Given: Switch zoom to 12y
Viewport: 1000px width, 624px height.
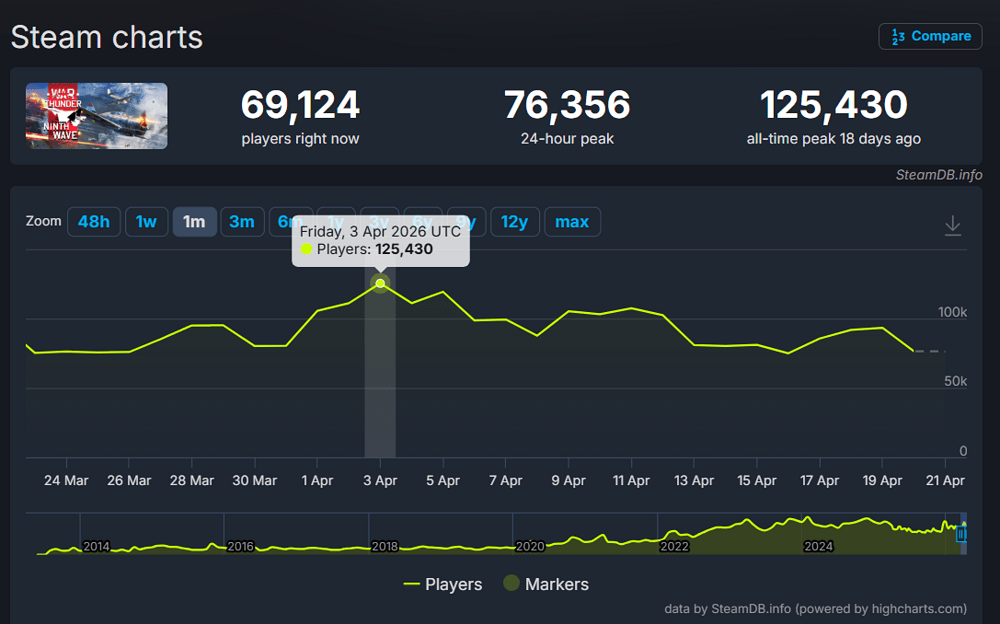Looking at the screenshot, I should [x=514, y=222].
